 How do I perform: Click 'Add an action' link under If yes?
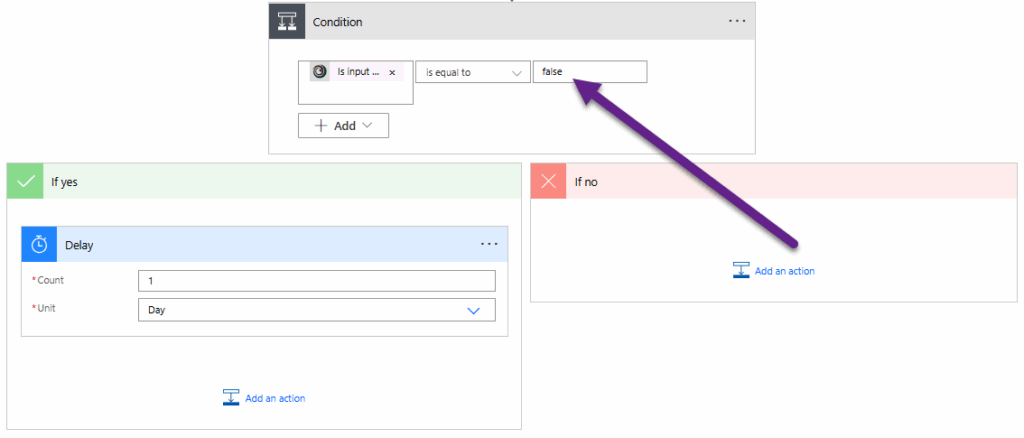(275, 398)
